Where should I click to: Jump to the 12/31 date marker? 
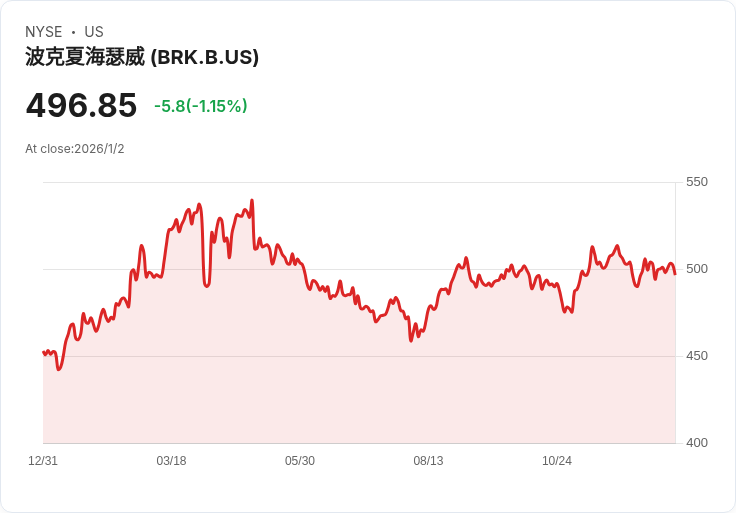coord(43,461)
